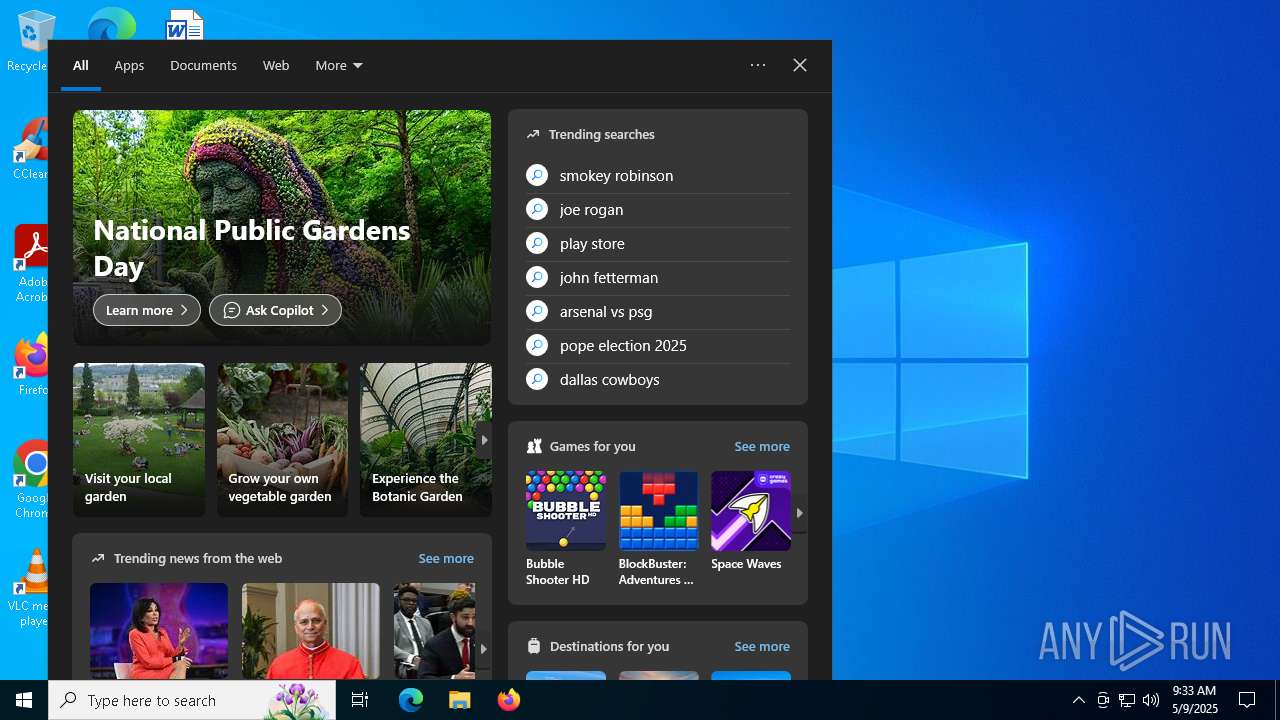The image size is (1280, 720).
Task: Open the Grow your own vegetable garden card
Action: 282,440
